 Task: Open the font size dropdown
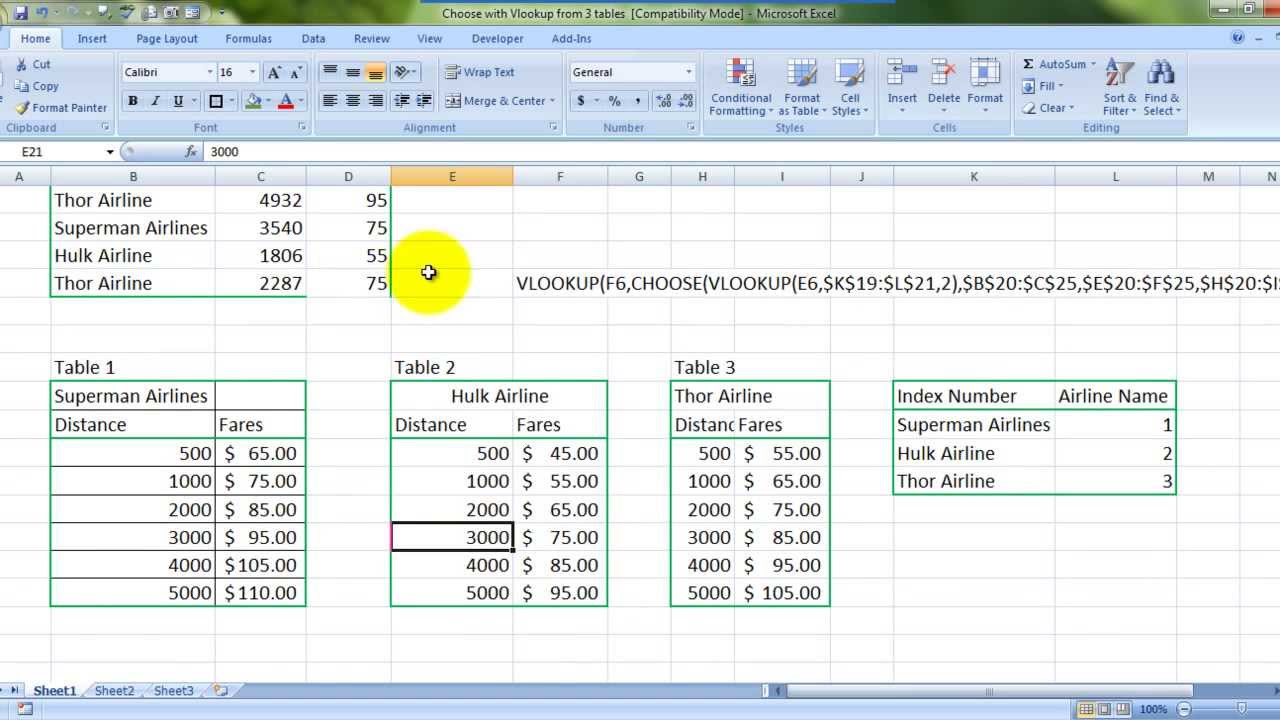[252, 72]
